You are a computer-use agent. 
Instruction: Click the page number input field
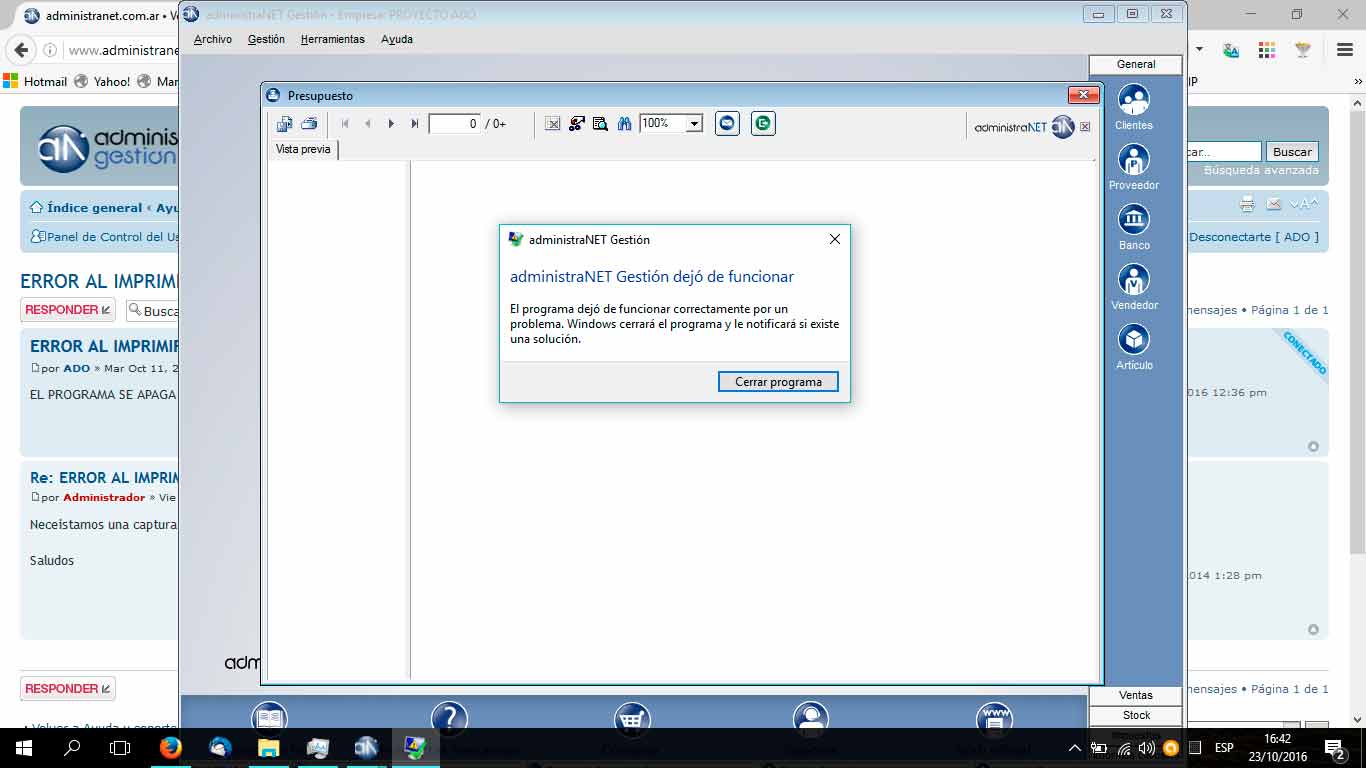[x=455, y=124]
